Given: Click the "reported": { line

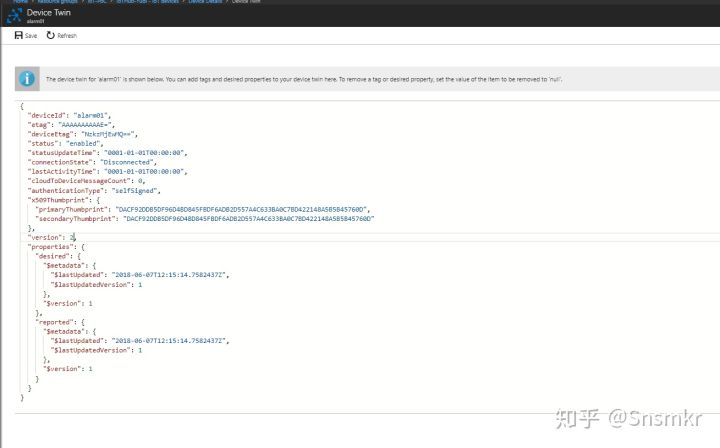Looking at the screenshot, I should 60,322.
